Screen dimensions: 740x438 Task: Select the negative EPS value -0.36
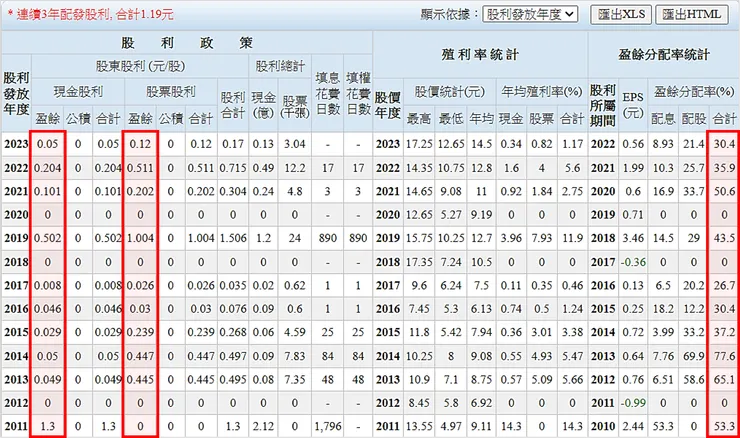pos(633,262)
